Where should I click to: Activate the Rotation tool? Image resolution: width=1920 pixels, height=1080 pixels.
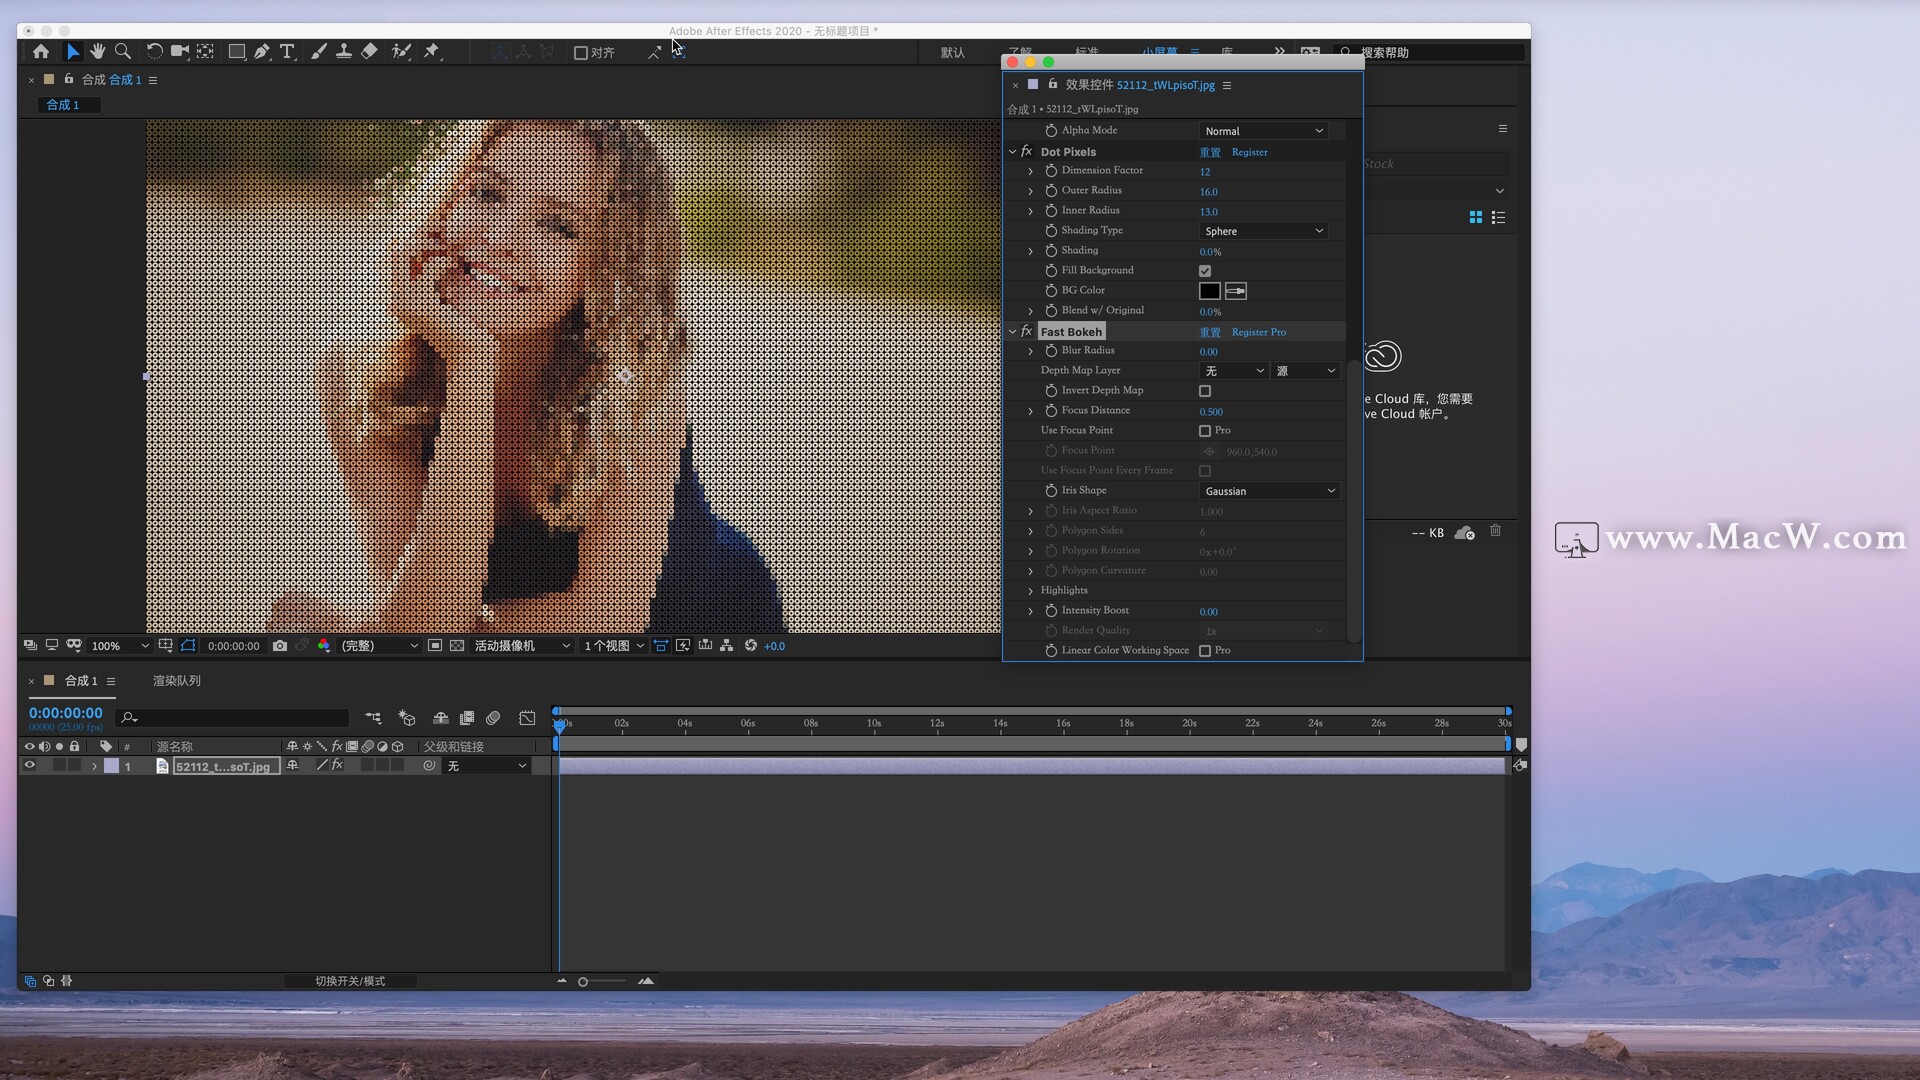pyautogui.click(x=156, y=51)
